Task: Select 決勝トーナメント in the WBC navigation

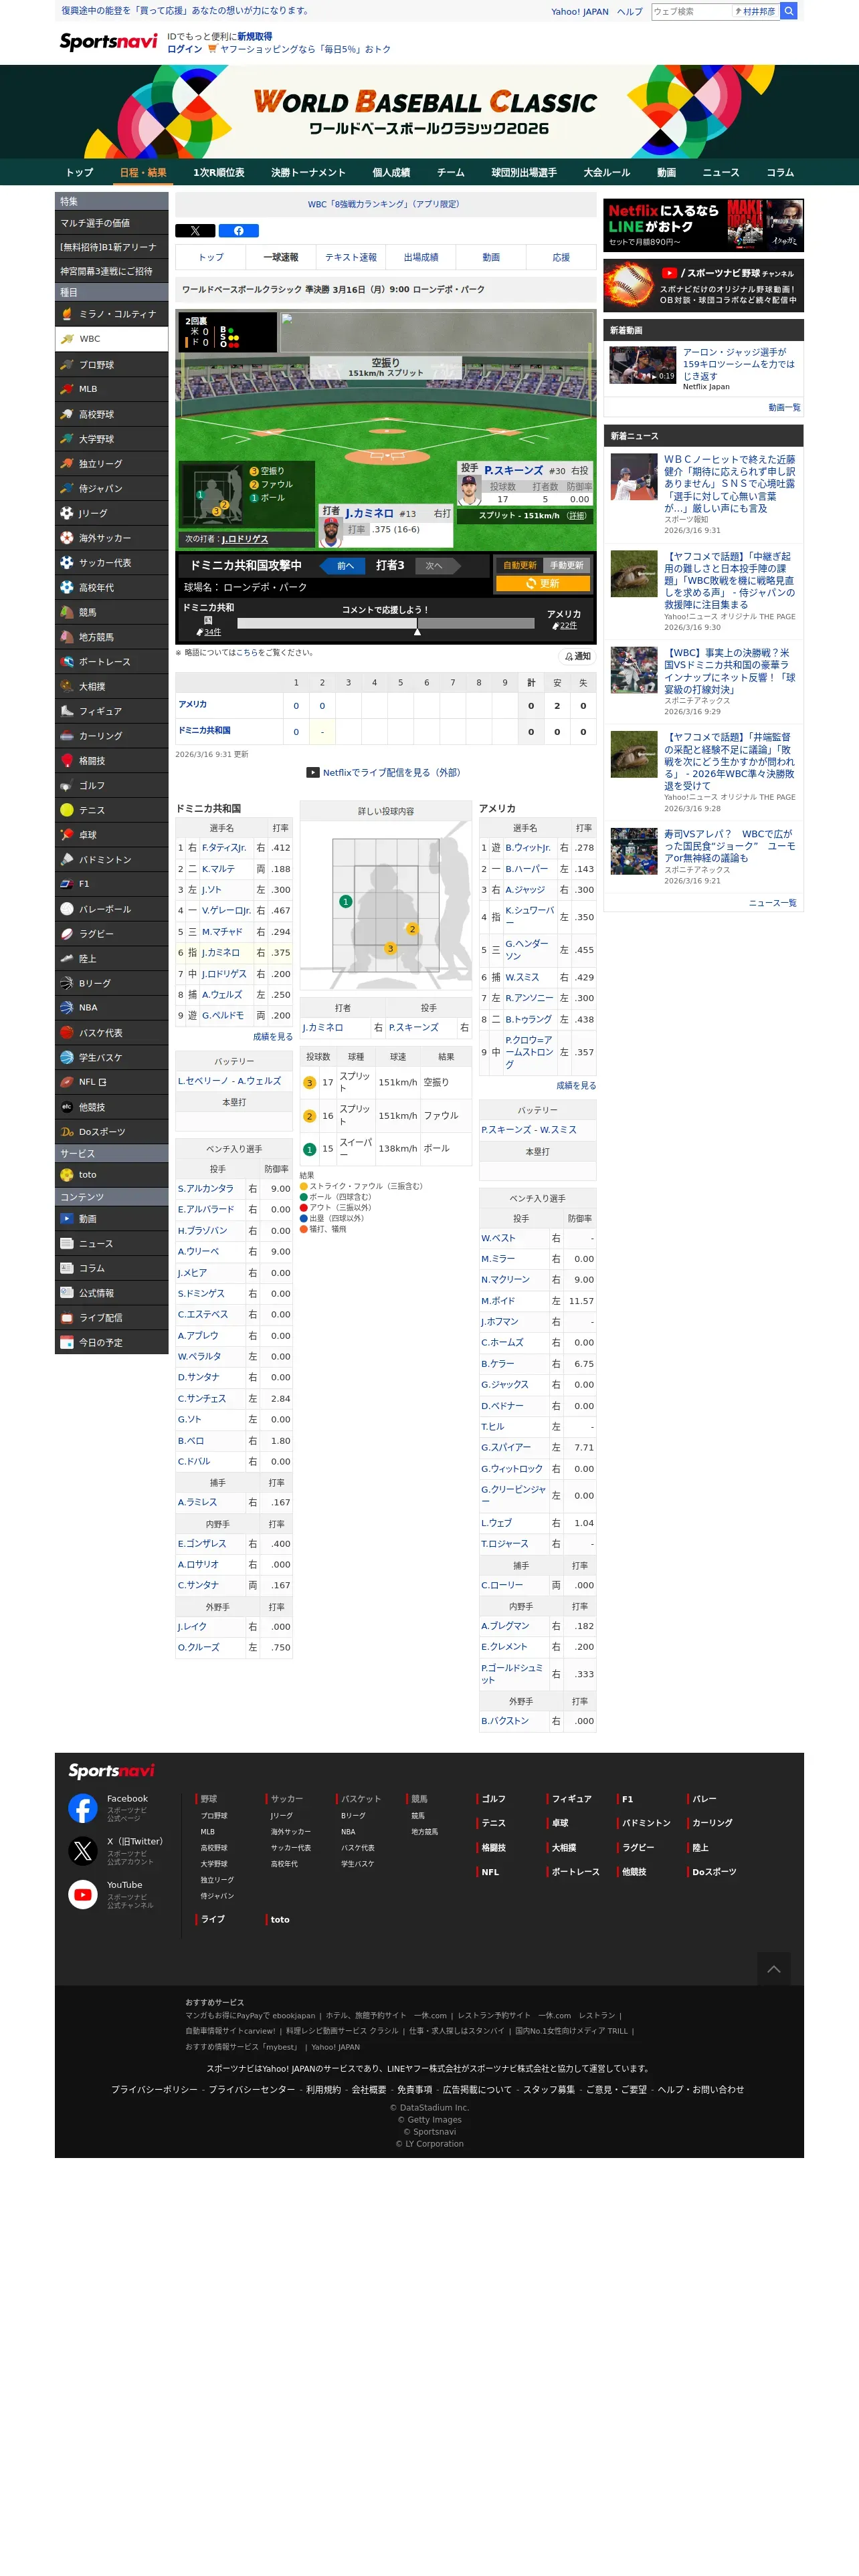Action: [308, 173]
